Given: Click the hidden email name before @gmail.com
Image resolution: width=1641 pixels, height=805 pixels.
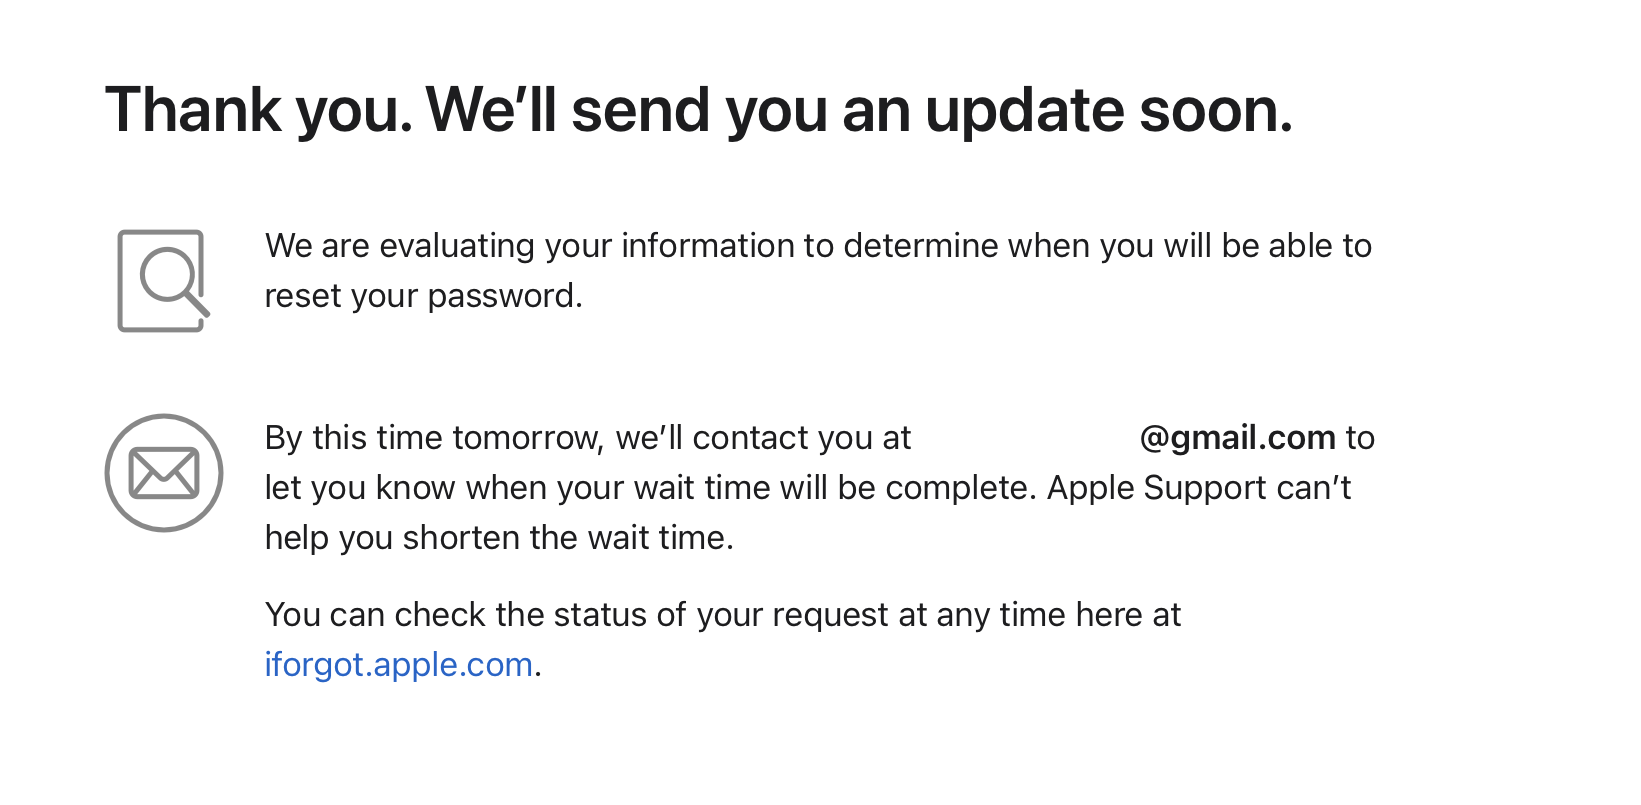Looking at the screenshot, I should [x=1027, y=438].
